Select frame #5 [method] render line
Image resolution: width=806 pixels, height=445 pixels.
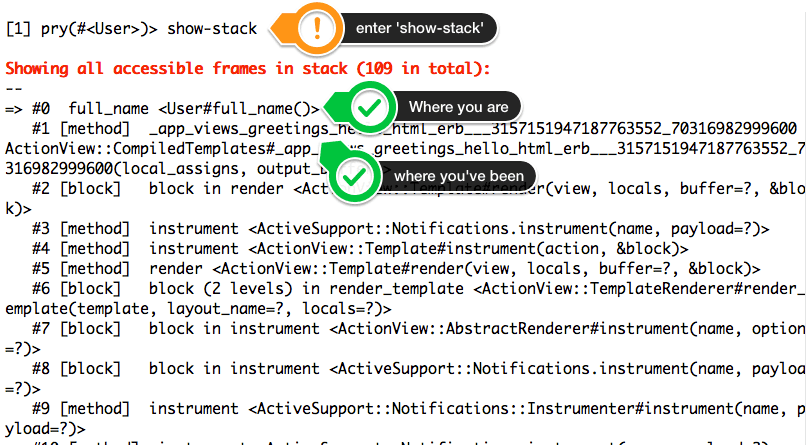pyautogui.click(x=396, y=269)
